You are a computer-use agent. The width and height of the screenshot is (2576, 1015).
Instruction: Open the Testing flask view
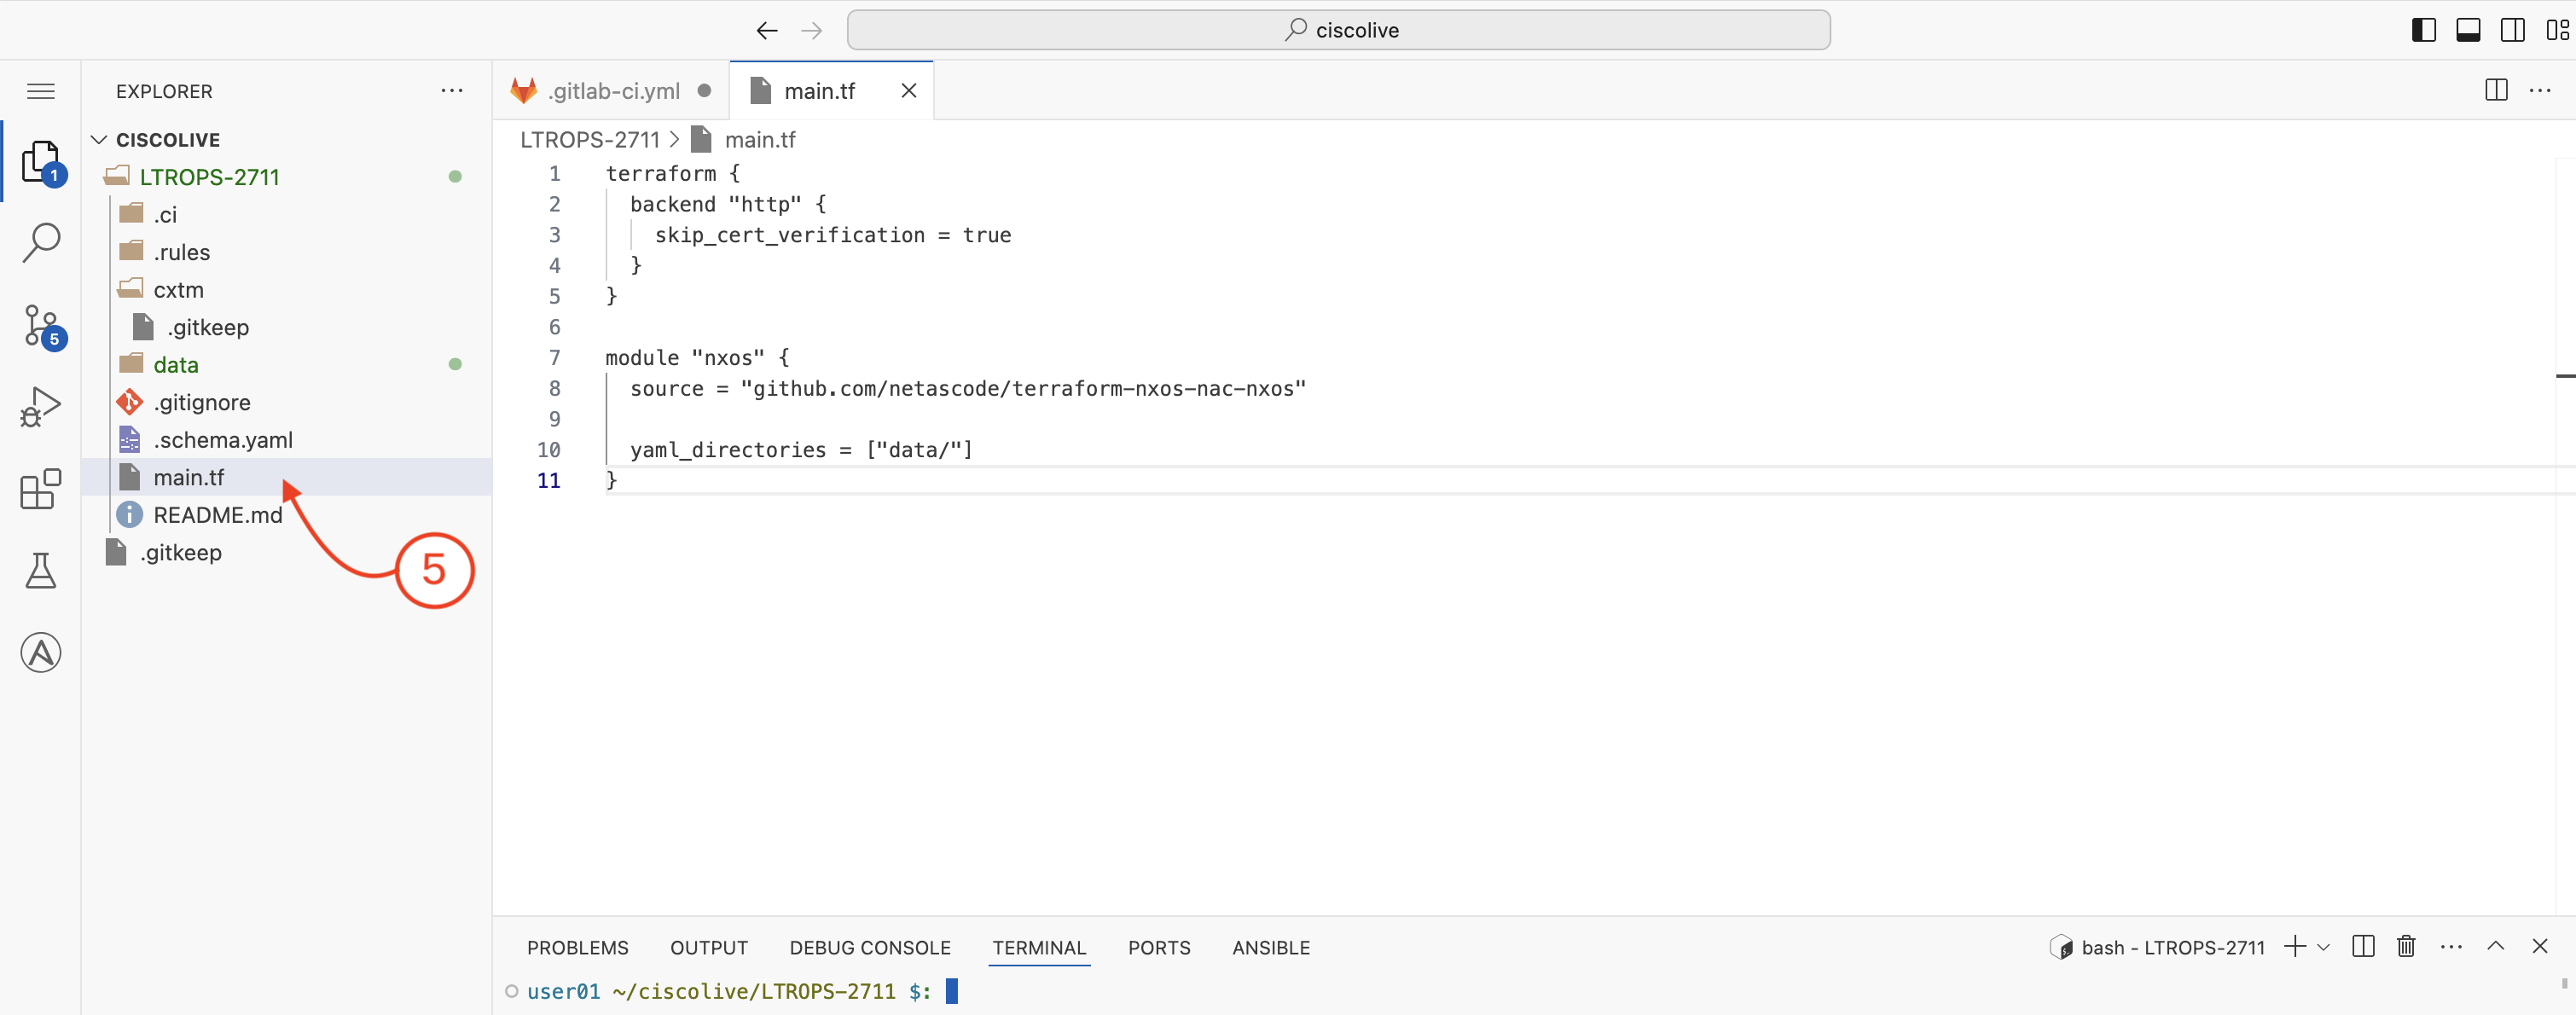[x=41, y=571]
